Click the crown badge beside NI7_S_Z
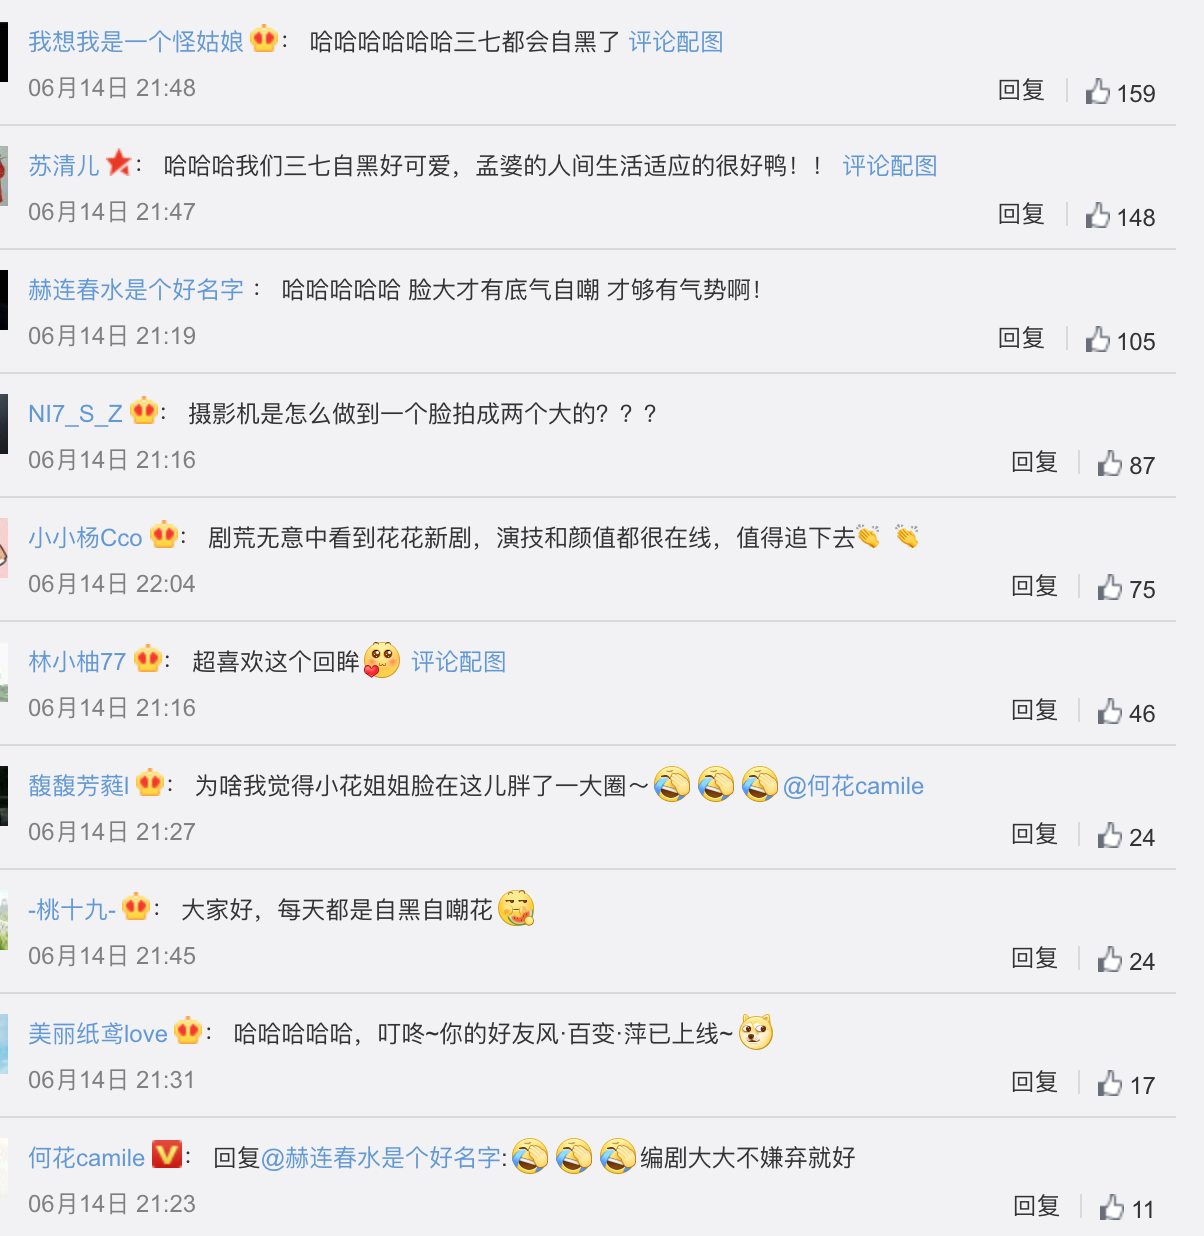Screen dimensions: 1204x1236 click(x=144, y=410)
